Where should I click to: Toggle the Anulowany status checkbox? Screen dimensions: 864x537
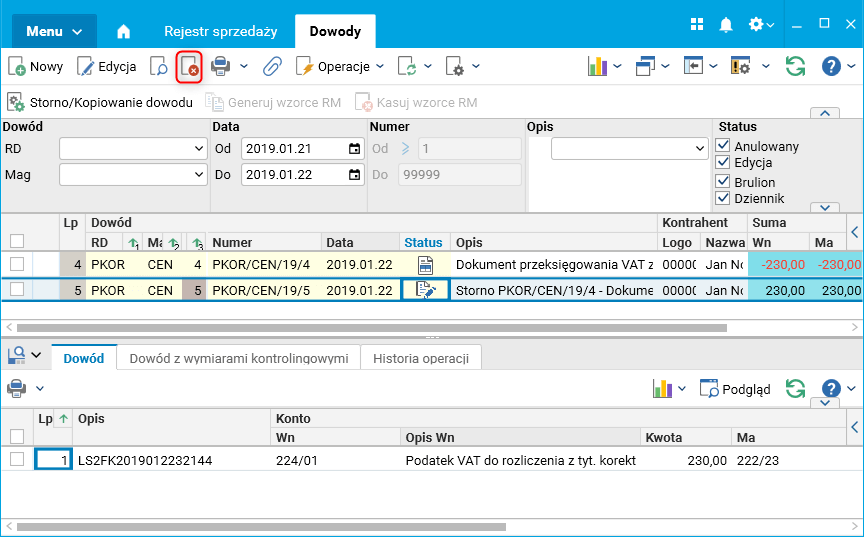click(x=722, y=145)
